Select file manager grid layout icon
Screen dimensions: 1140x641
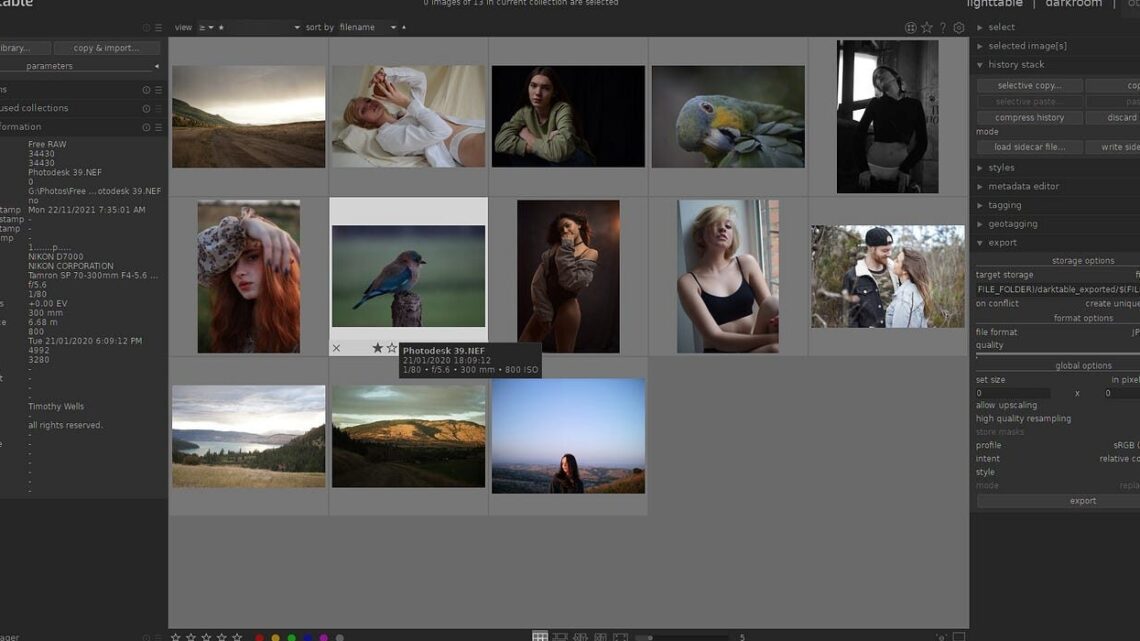[x=539, y=637]
